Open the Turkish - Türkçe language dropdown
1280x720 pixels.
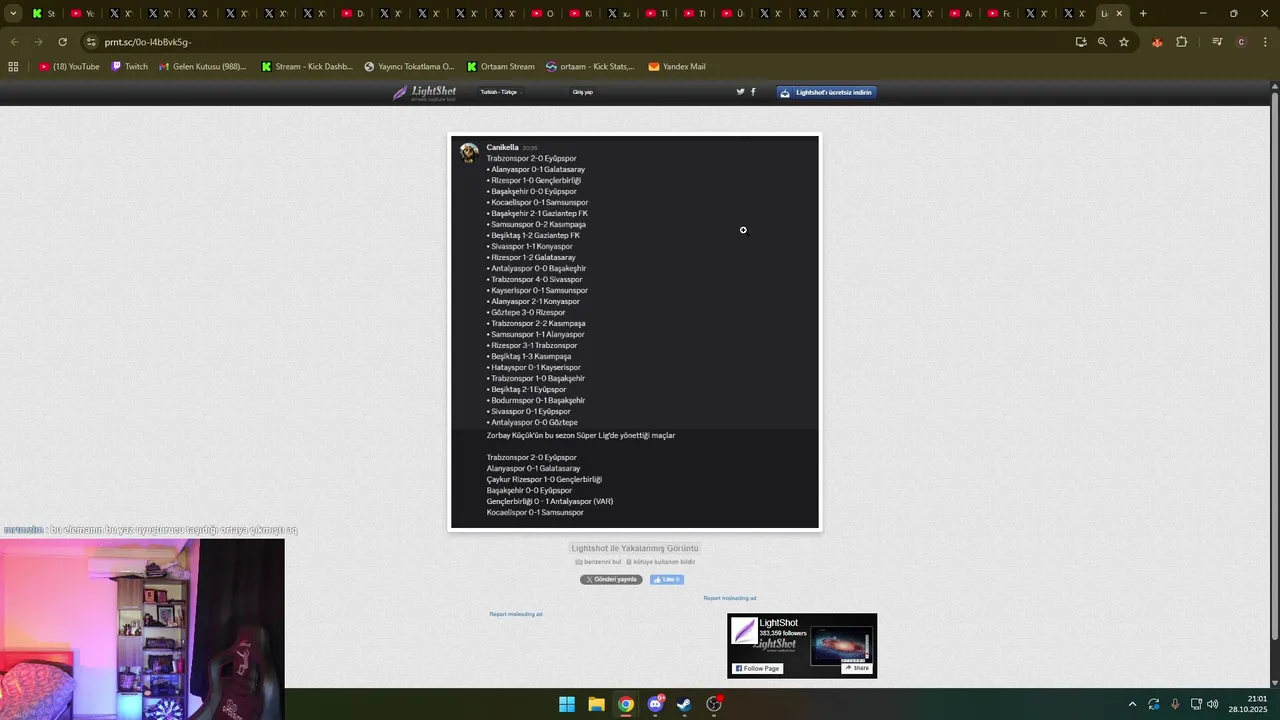[501, 92]
